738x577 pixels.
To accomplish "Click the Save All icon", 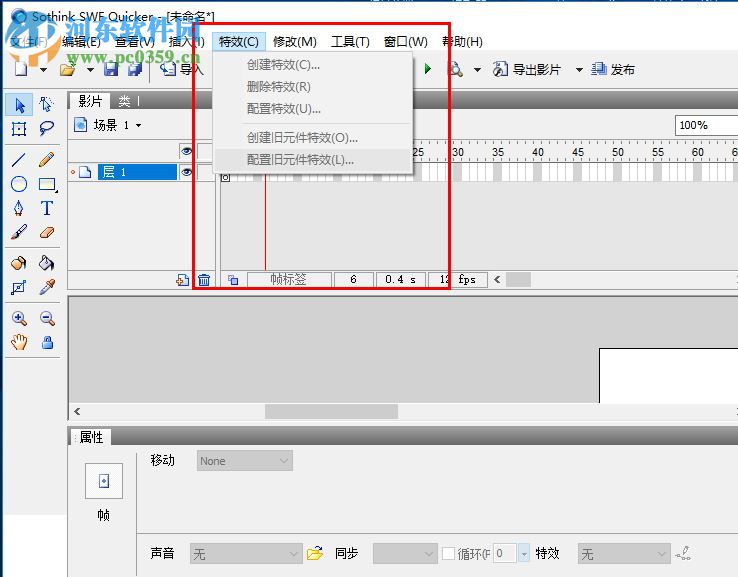I will click(135, 69).
